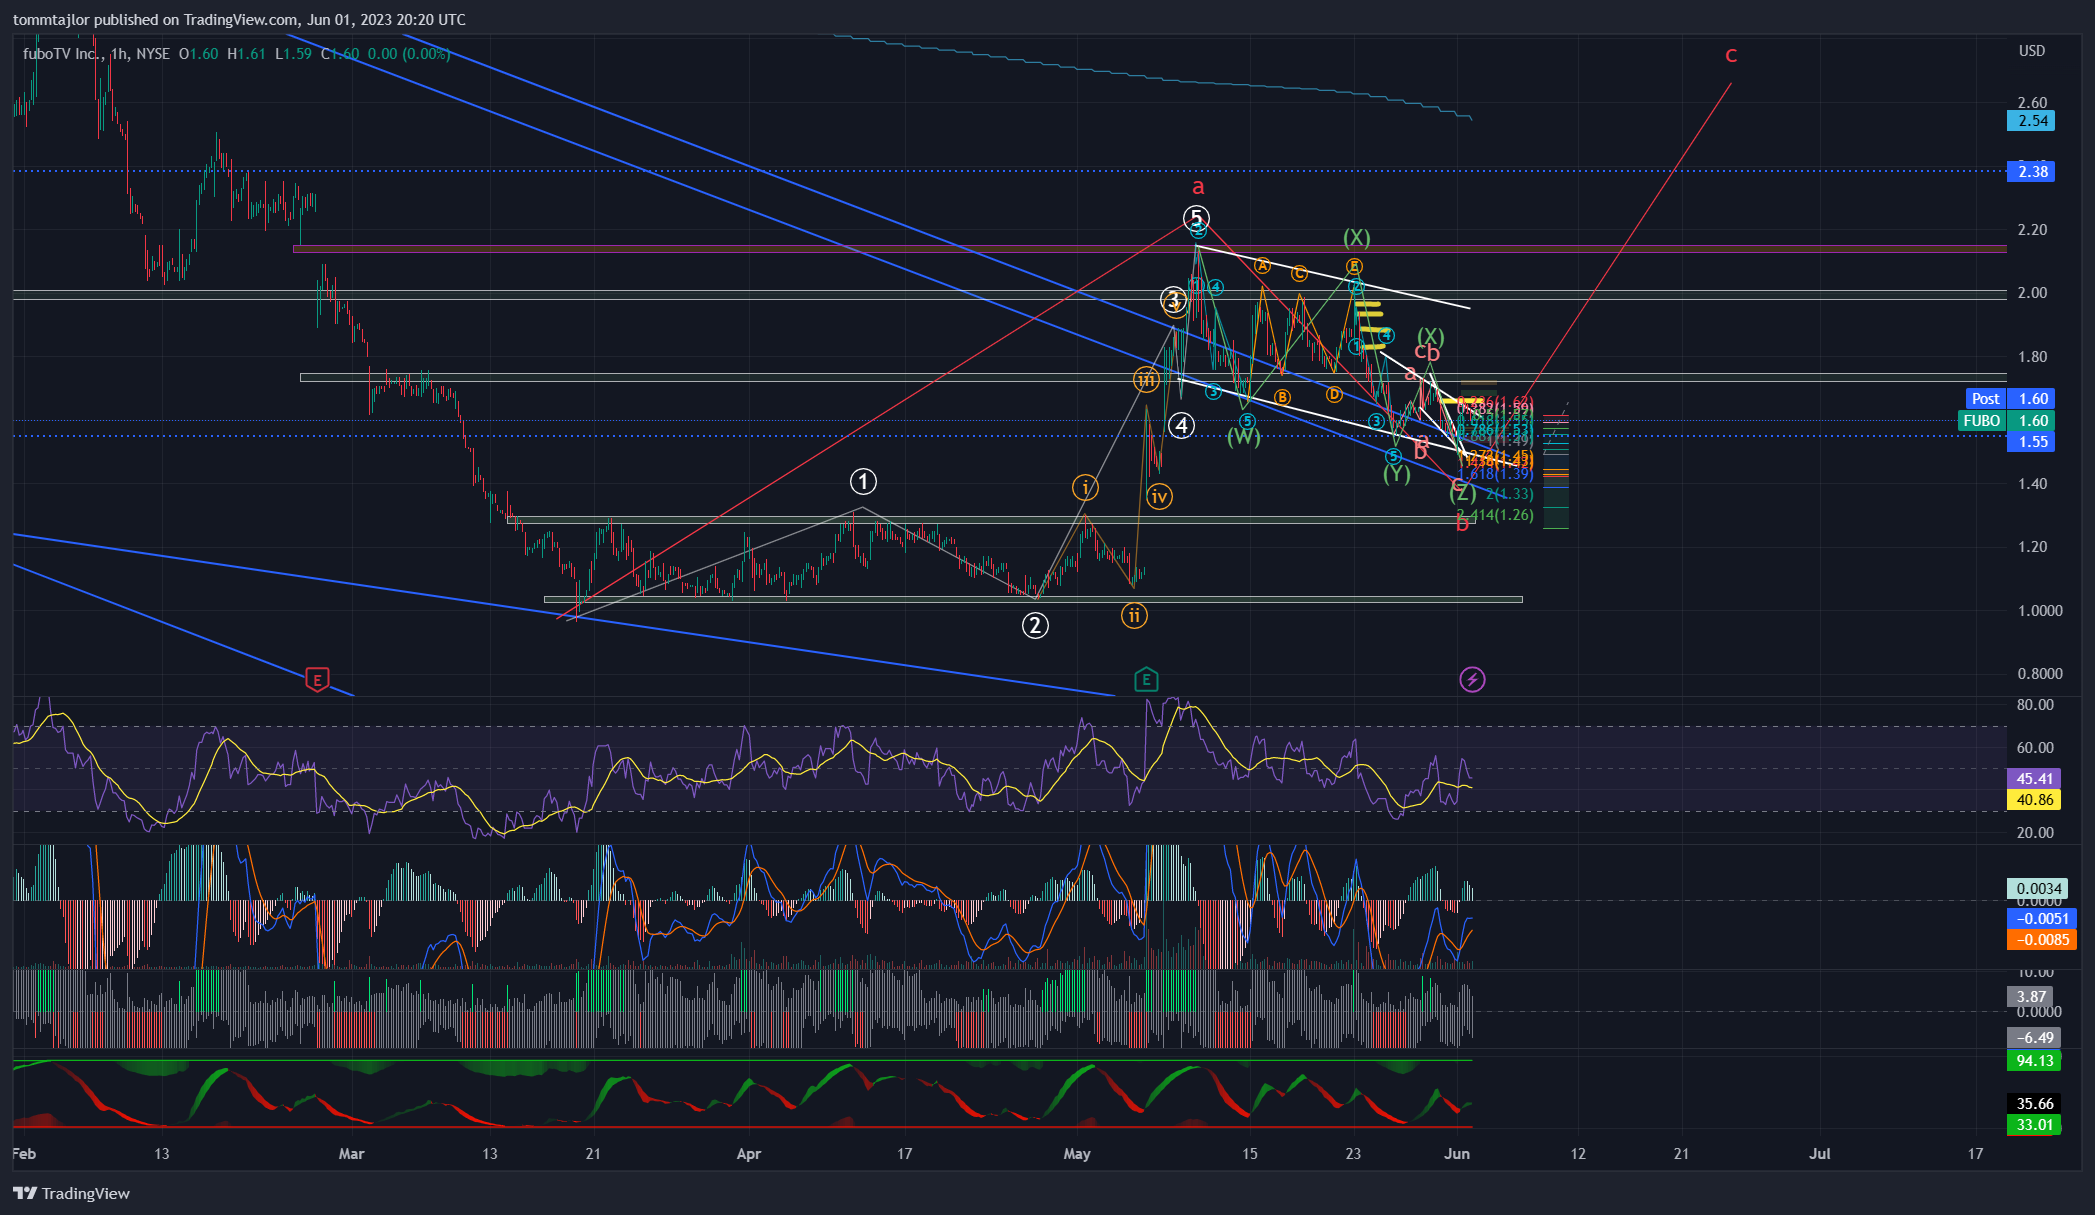The height and width of the screenshot is (1215, 2095).
Task: Select the orange circled C triangle label
Action: (1299, 273)
